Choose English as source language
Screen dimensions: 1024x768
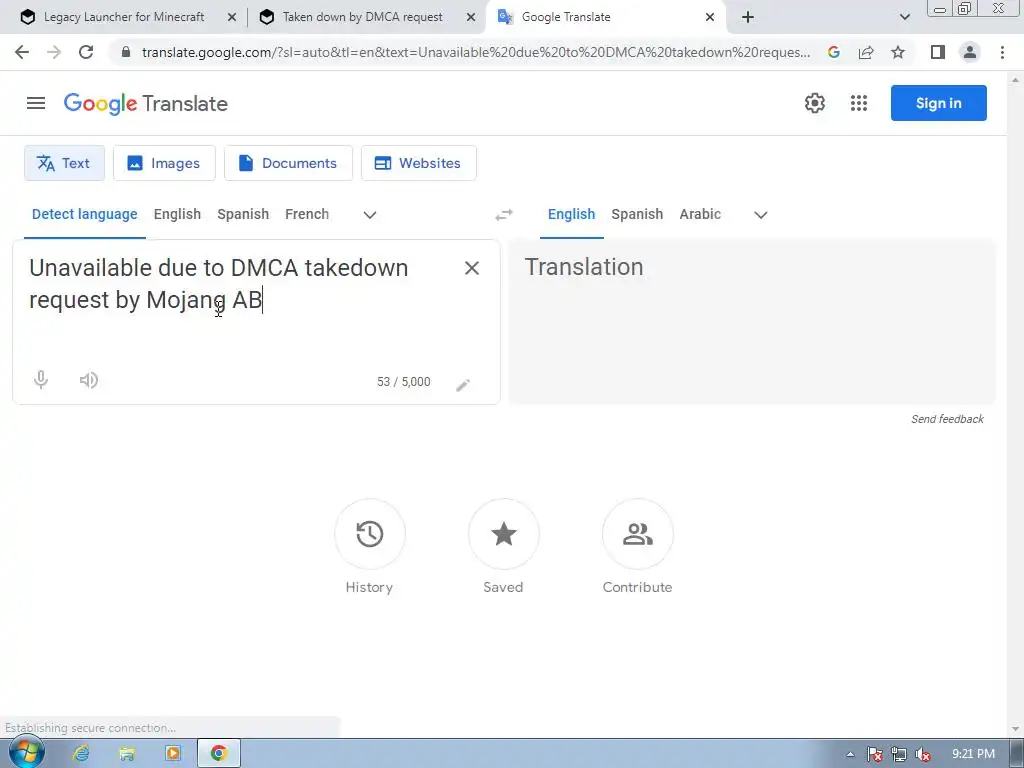coord(177,214)
